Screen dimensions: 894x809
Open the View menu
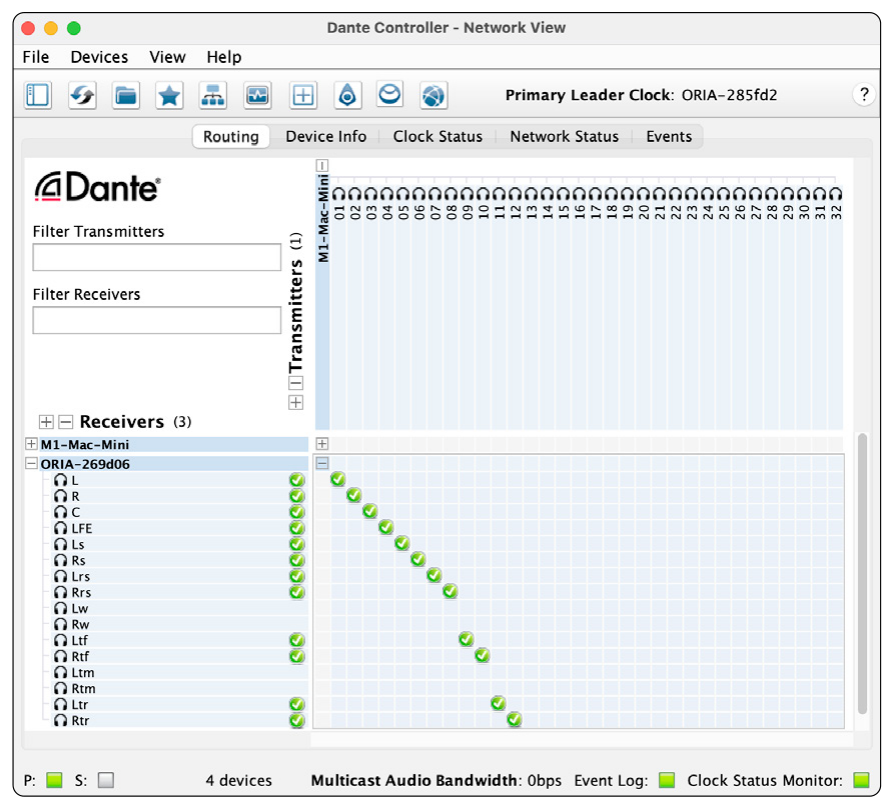(x=168, y=57)
